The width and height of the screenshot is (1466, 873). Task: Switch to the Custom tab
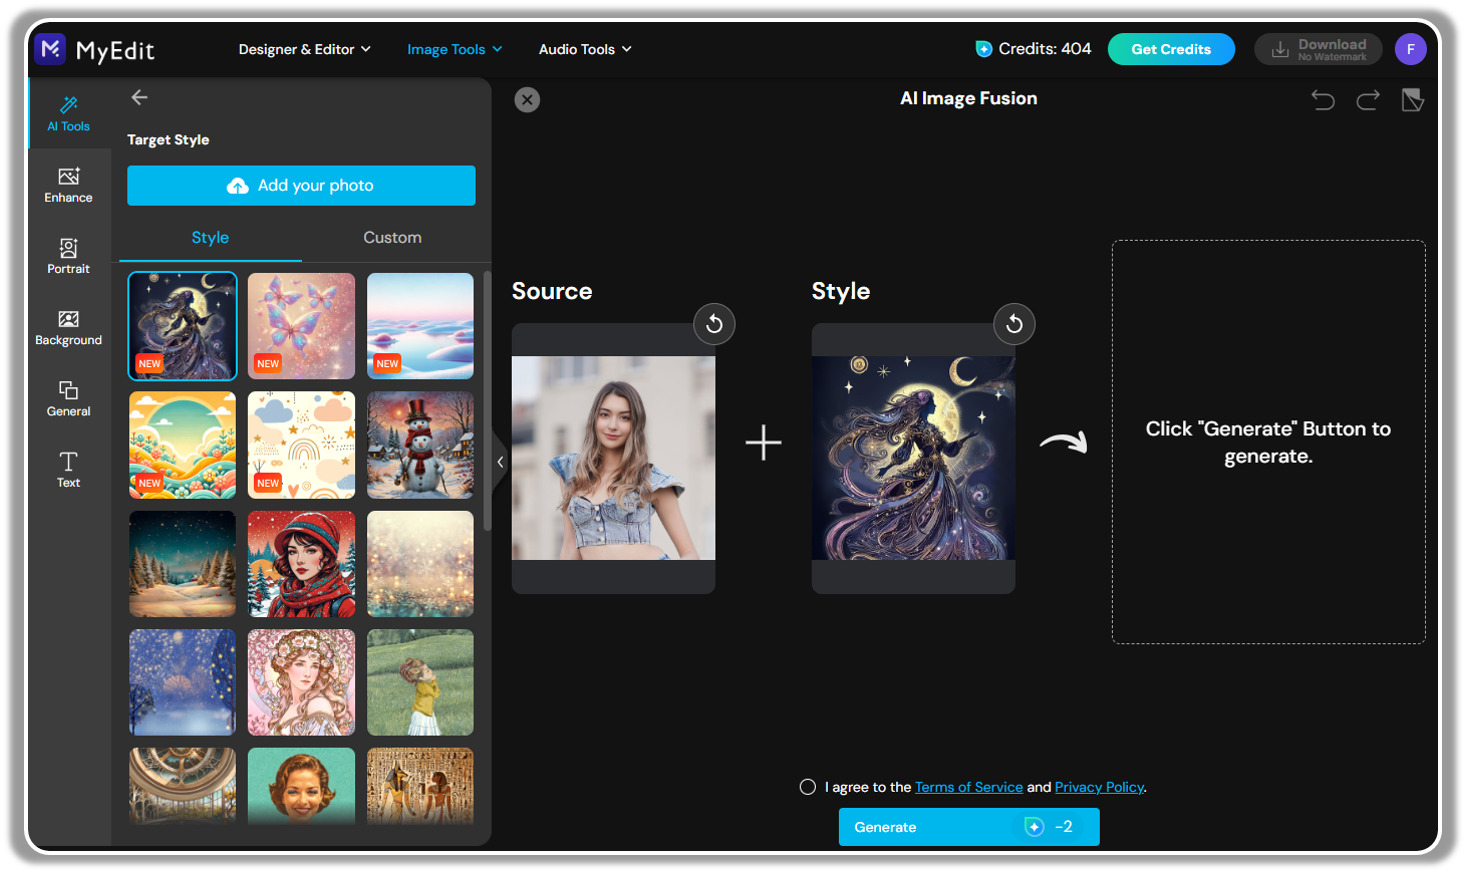click(x=392, y=237)
